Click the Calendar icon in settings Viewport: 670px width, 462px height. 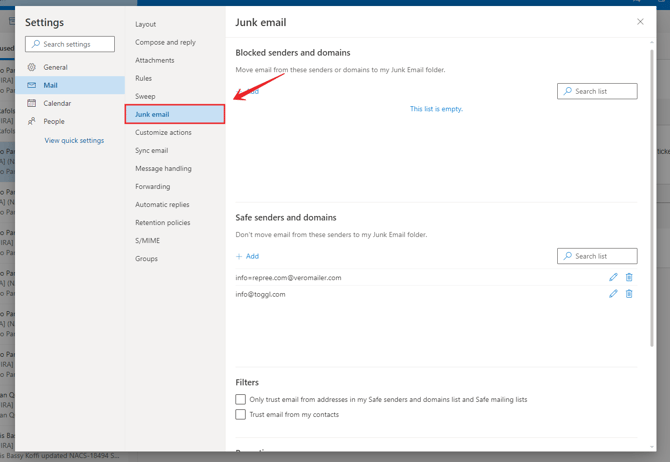(32, 103)
